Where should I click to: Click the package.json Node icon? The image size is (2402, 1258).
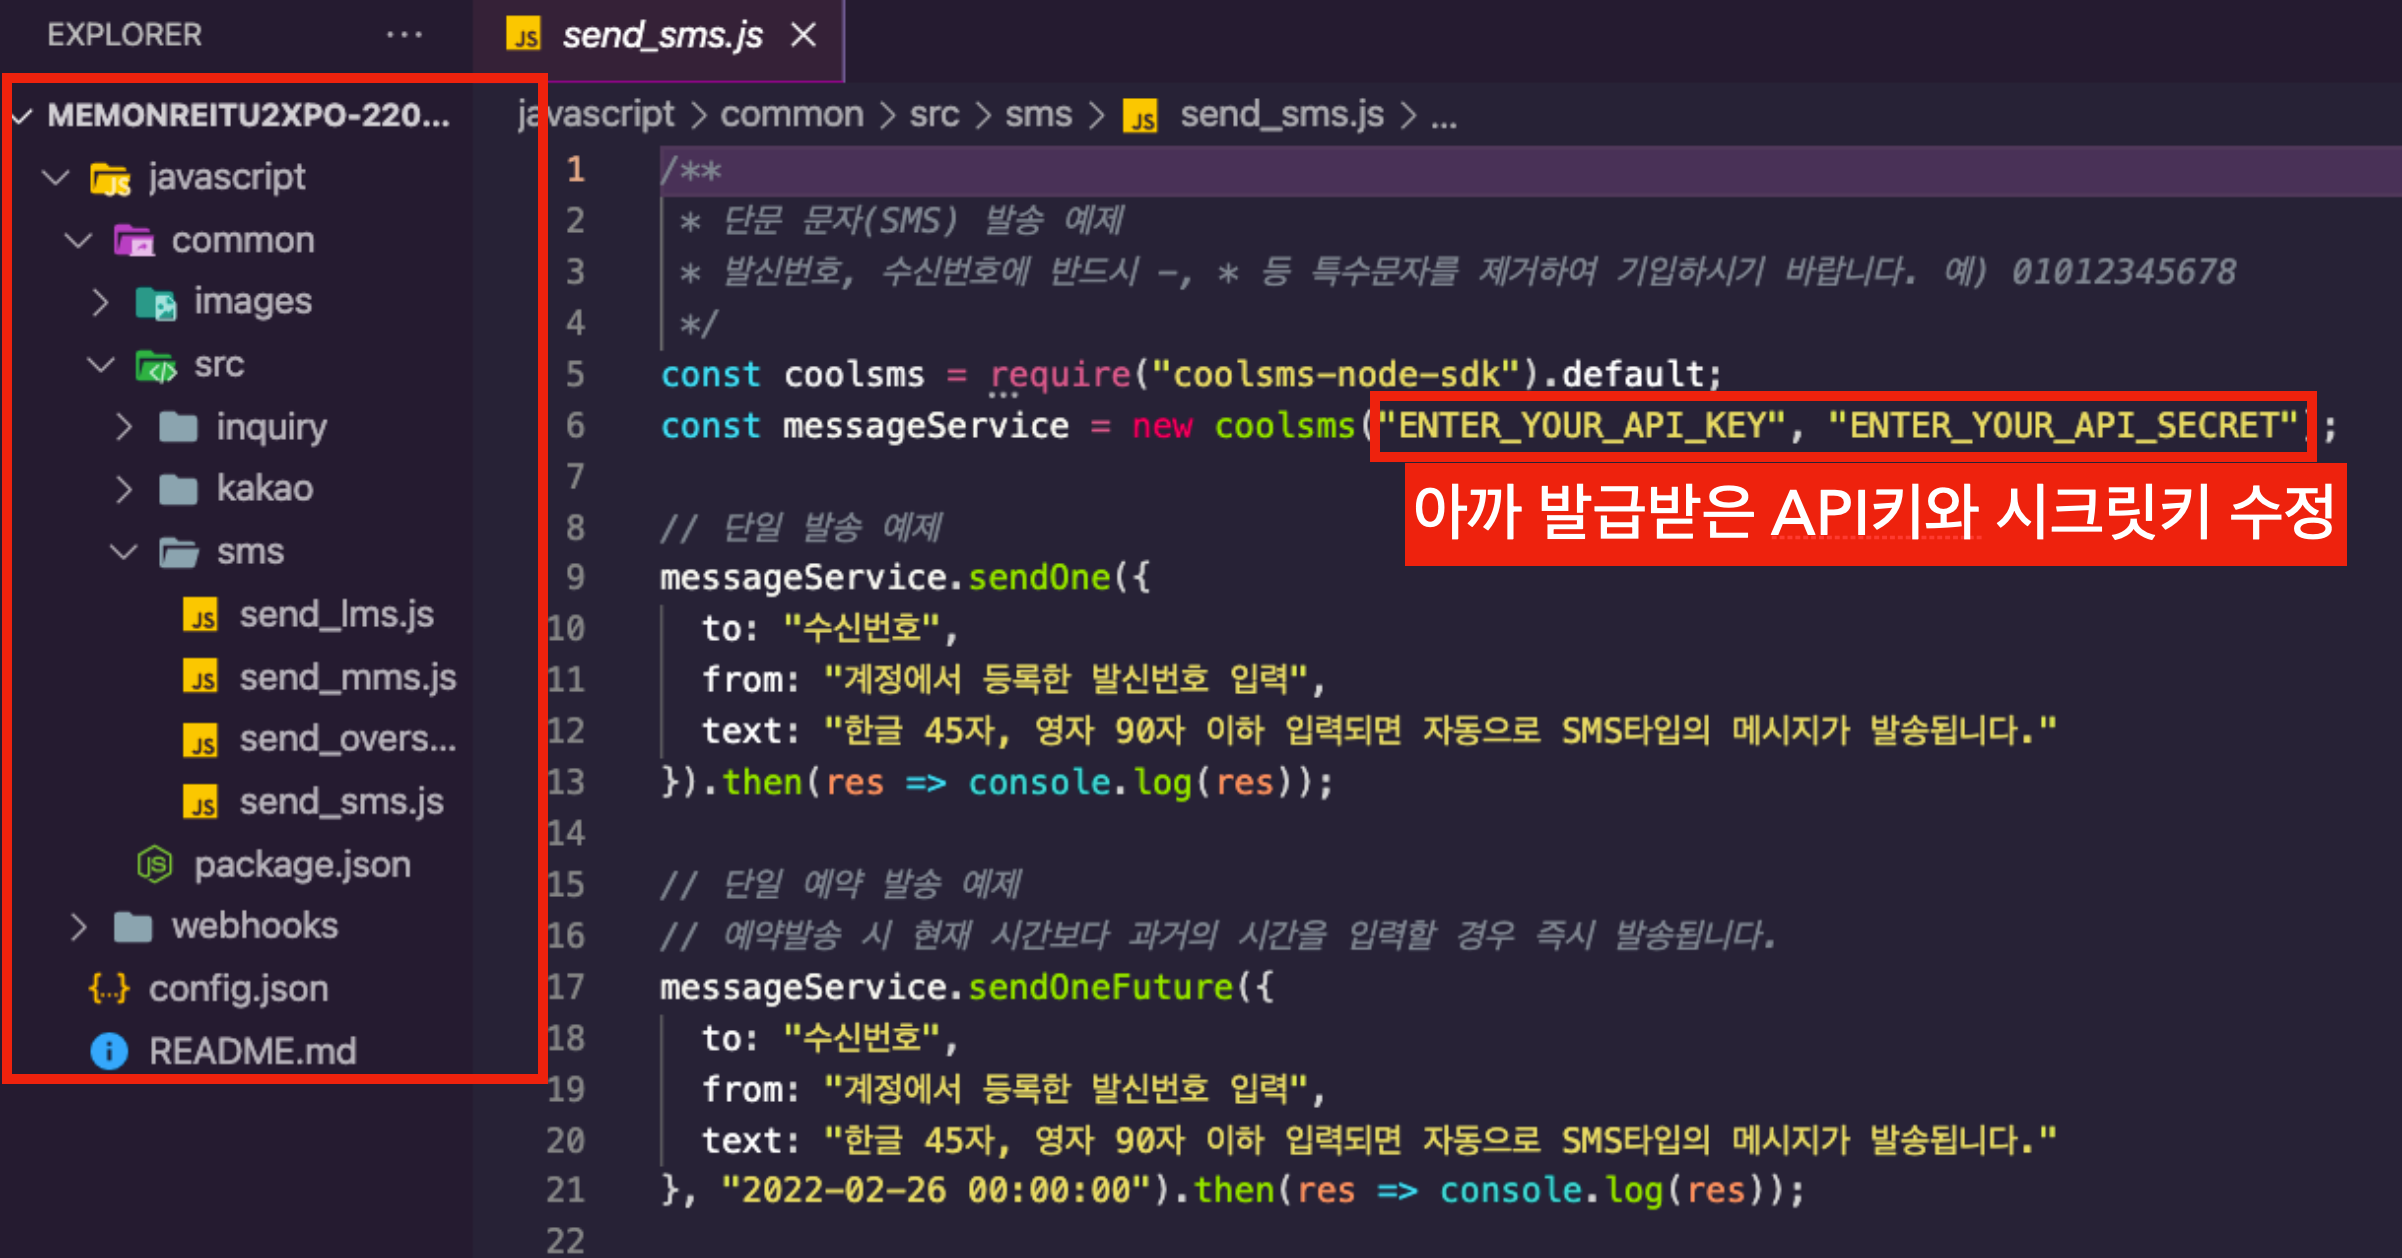(155, 864)
